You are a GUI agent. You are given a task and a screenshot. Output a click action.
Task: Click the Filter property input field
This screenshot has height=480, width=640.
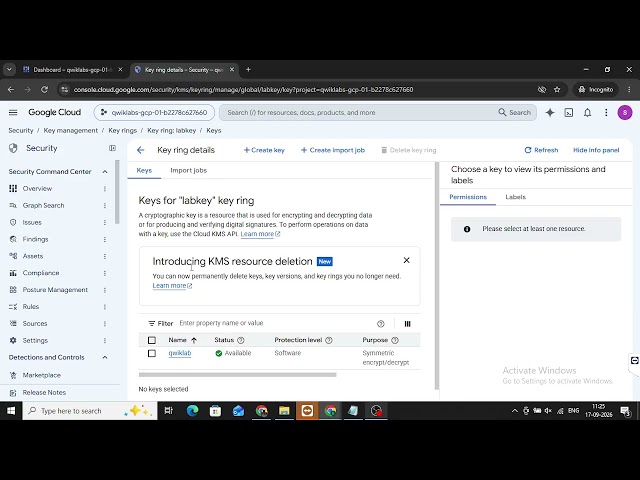tap(276, 323)
